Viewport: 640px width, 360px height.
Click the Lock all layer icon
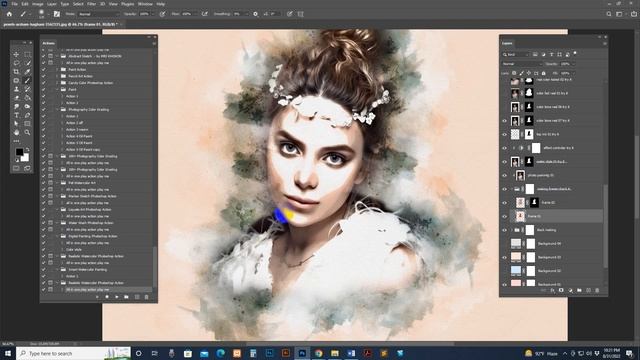coord(543,73)
